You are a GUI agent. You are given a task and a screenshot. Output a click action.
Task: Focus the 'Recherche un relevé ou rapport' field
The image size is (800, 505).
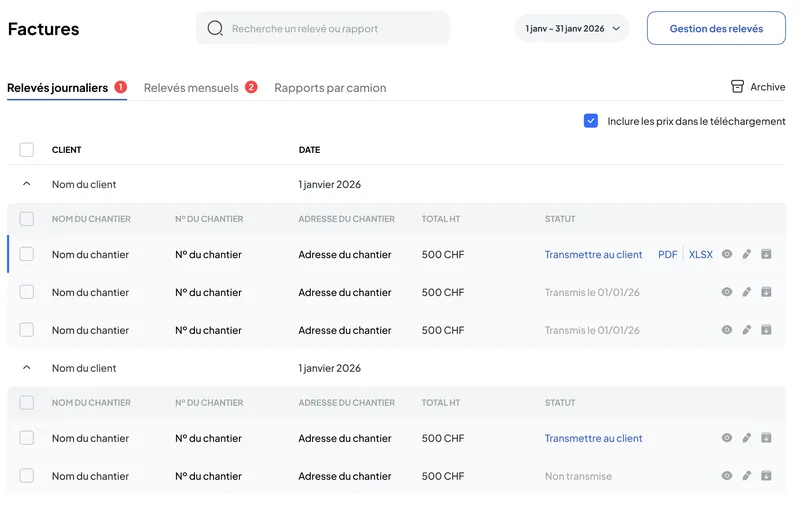[322, 29]
